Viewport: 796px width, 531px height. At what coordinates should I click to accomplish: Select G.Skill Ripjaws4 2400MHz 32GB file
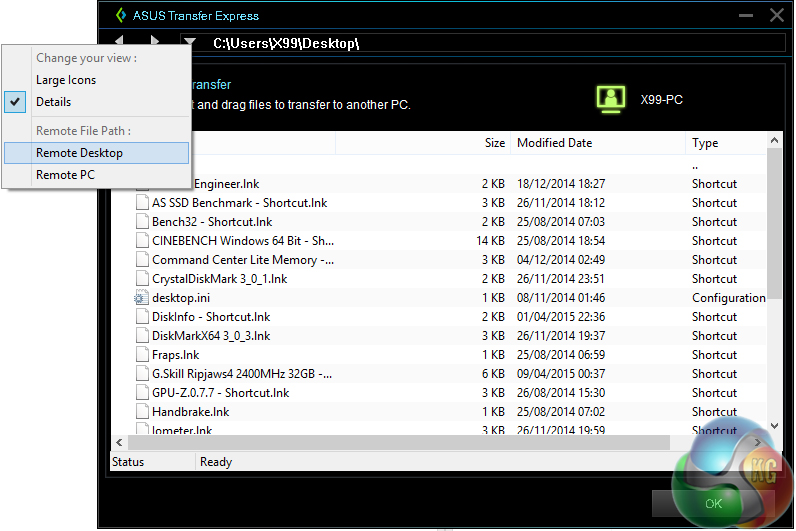coord(242,374)
